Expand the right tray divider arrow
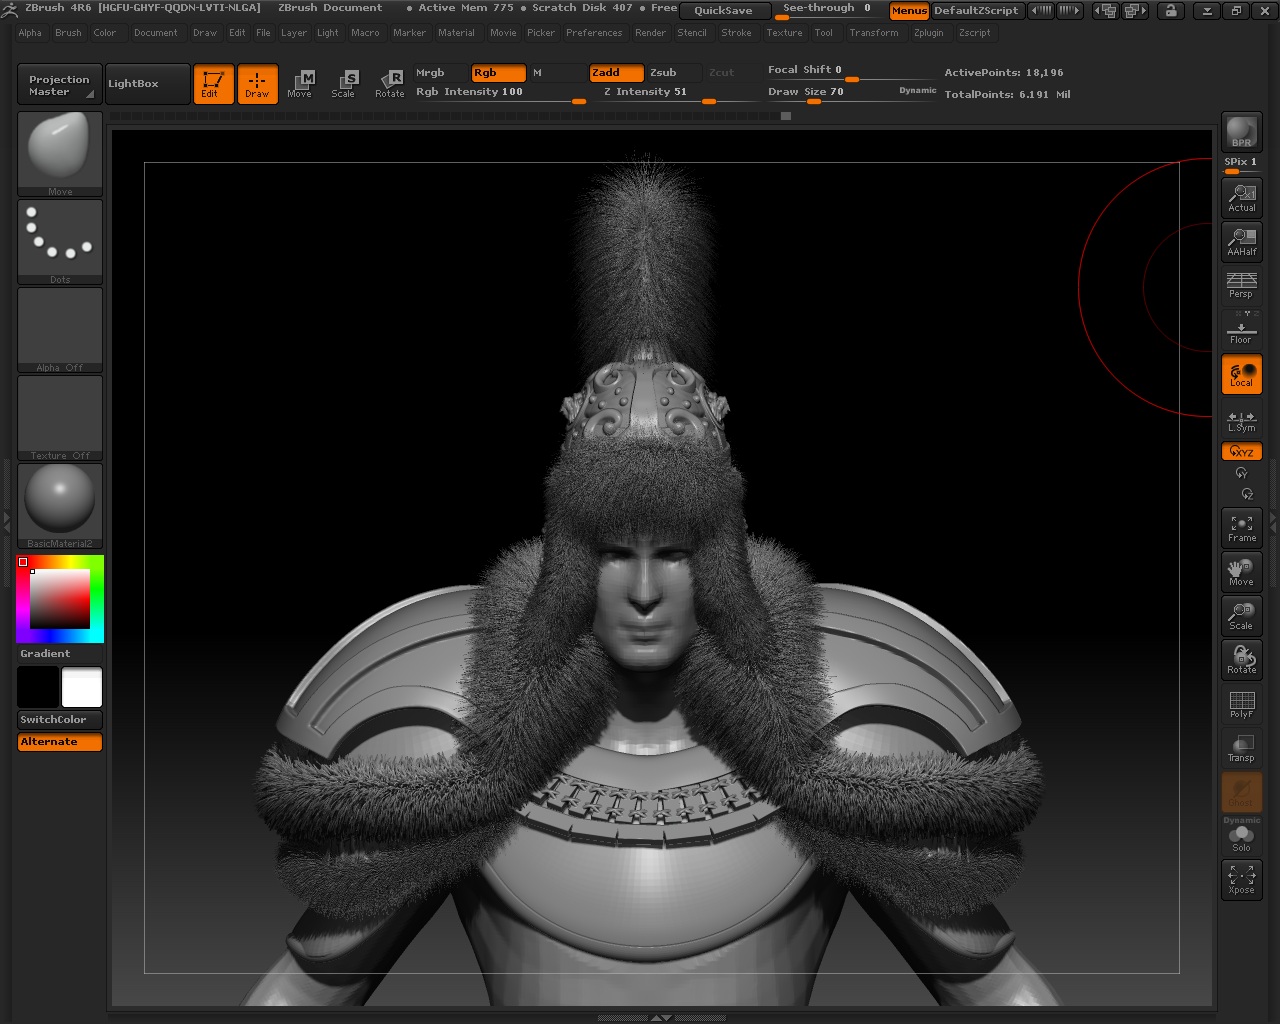 pyautogui.click(x=1273, y=521)
